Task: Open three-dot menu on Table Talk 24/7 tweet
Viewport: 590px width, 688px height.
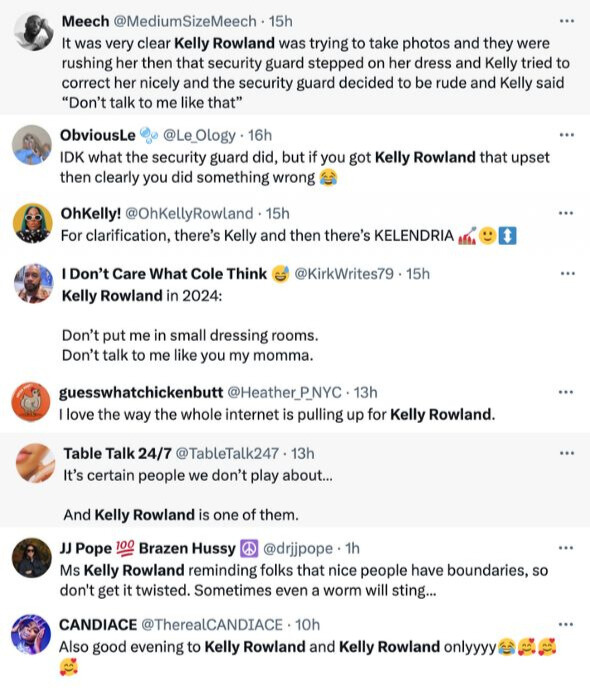Action: [567, 453]
